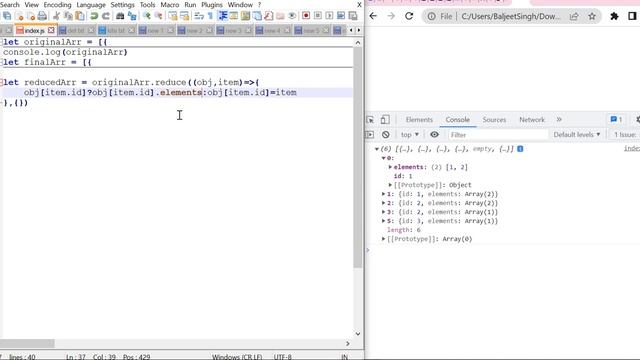
Task: Collapse the logged (6) array in console
Action: [x=377, y=149]
